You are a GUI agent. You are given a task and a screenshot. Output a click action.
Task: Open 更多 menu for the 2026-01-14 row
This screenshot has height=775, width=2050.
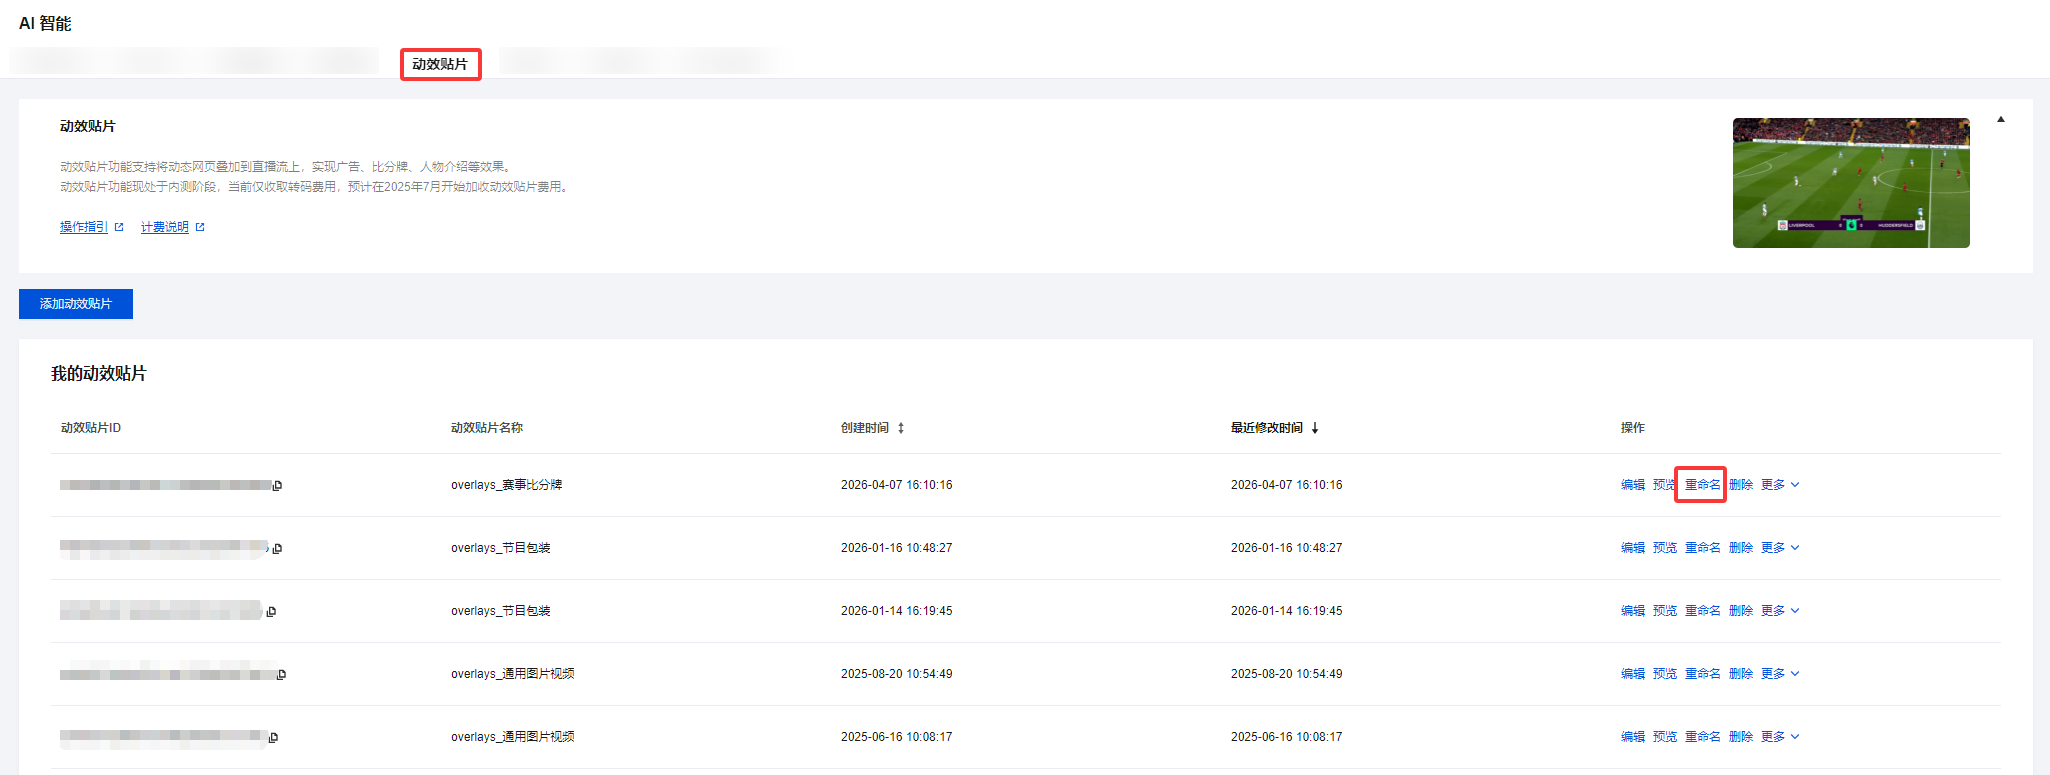click(x=1780, y=611)
